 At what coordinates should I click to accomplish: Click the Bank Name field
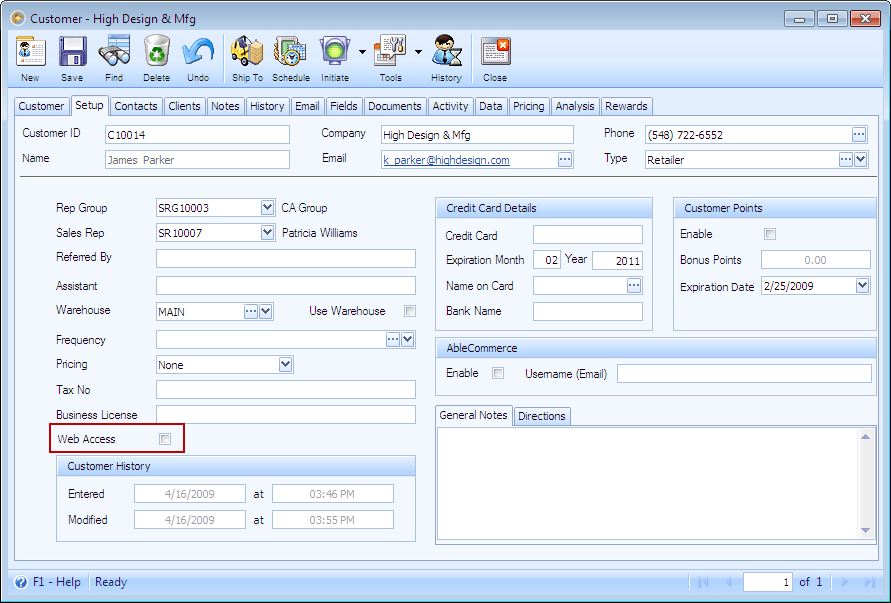pos(588,311)
